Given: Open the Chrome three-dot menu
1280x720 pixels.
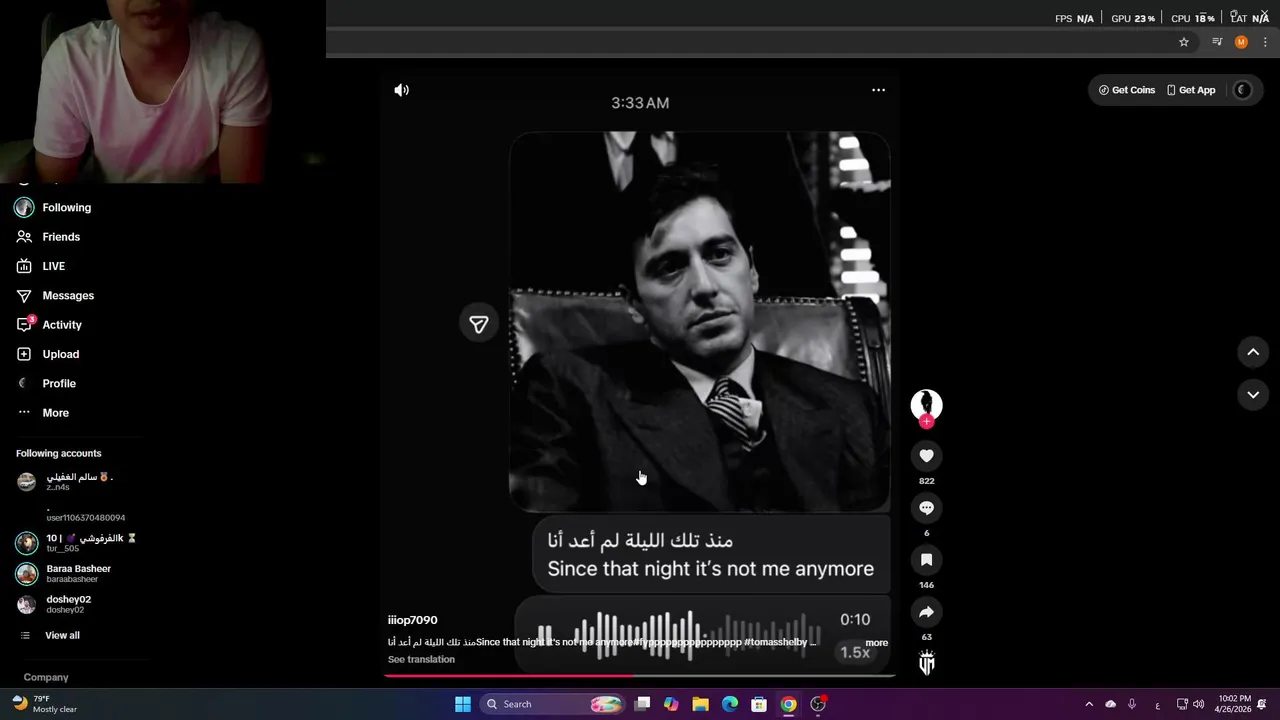Looking at the screenshot, I should click(x=1265, y=42).
